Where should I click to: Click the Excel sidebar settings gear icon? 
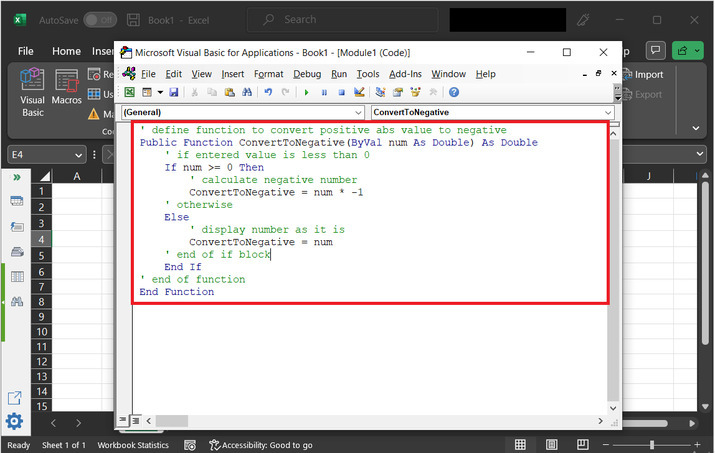[15, 421]
